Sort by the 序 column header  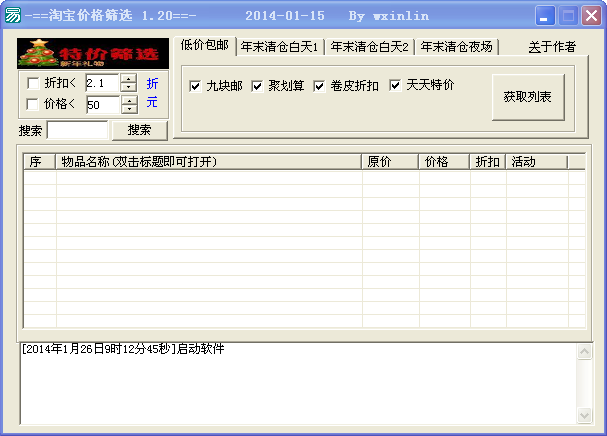click(x=39, y=161)
